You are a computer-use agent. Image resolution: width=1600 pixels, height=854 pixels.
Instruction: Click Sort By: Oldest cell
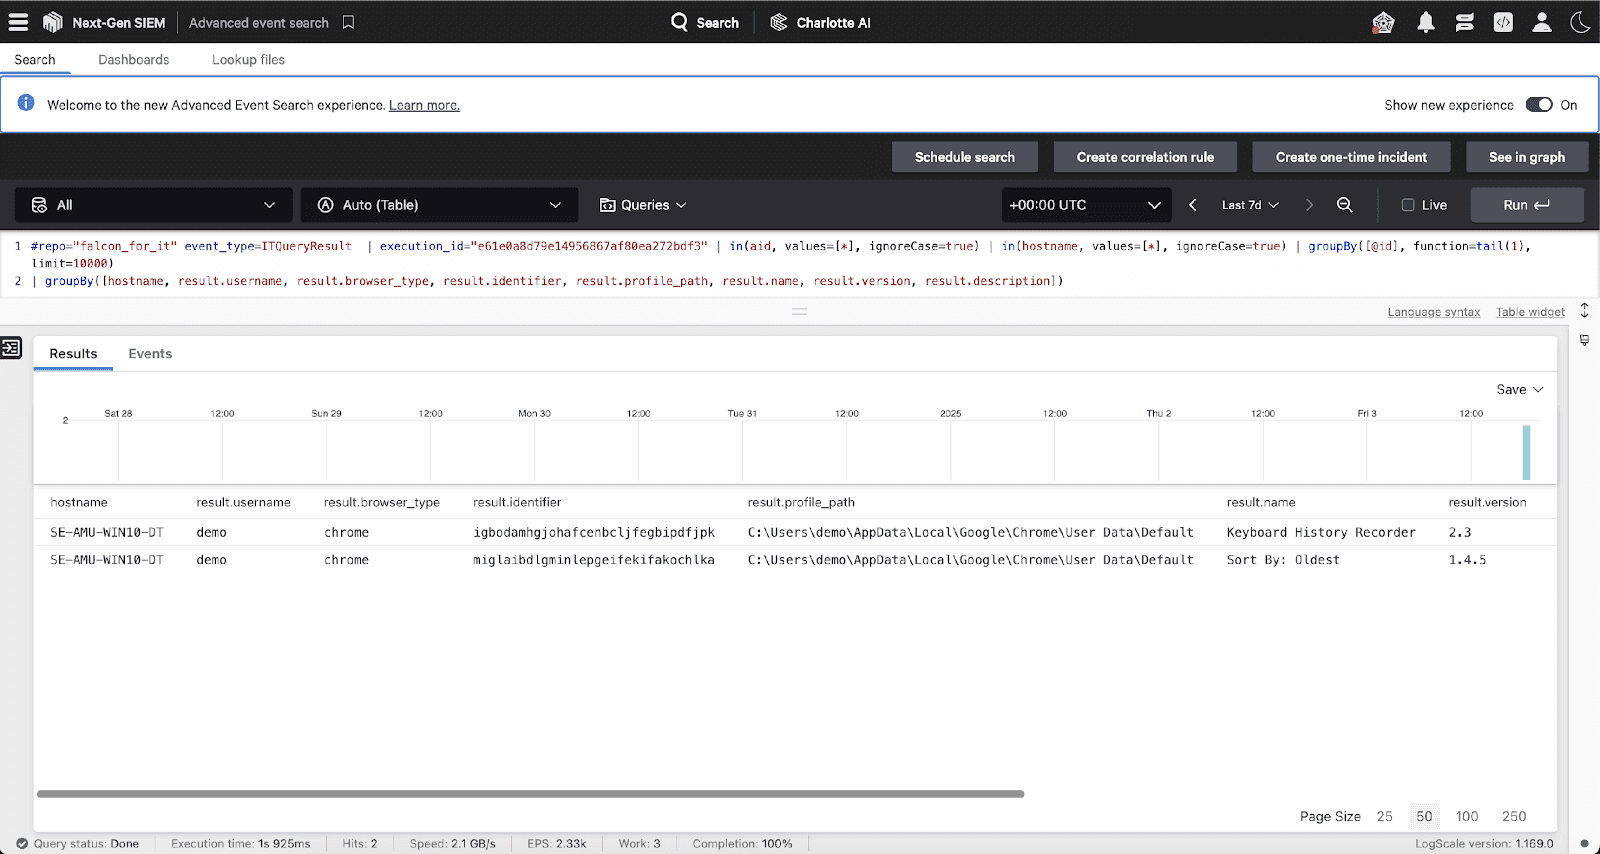[x=1283, y=560]
